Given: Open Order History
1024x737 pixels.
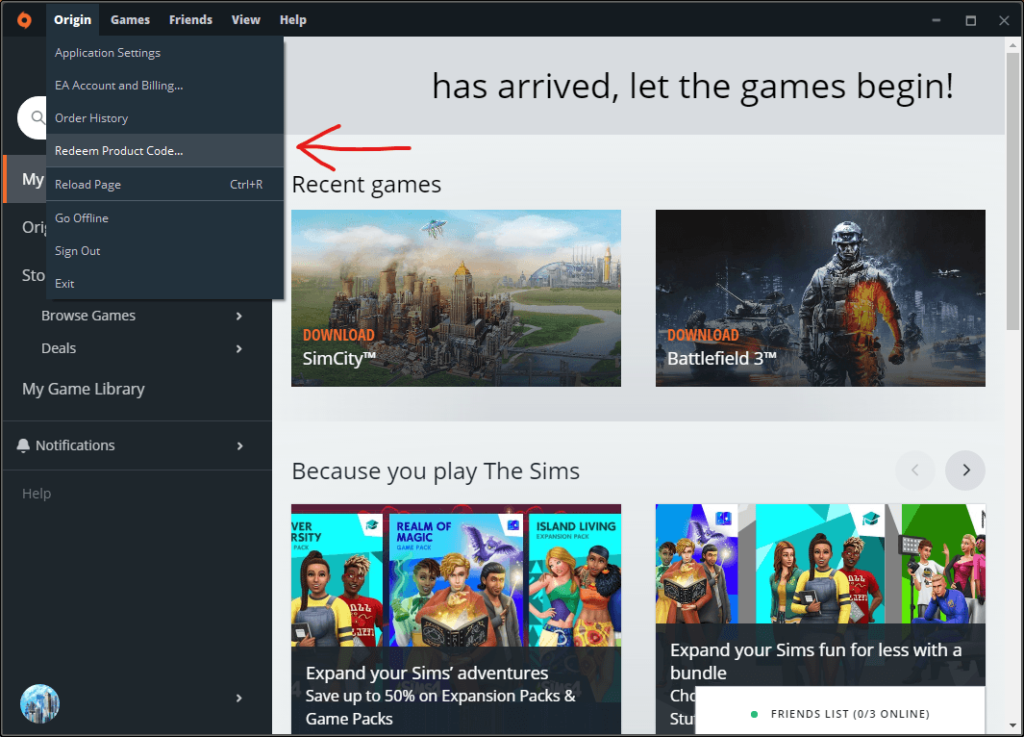Looking at the screenshot, I should 165,118.
